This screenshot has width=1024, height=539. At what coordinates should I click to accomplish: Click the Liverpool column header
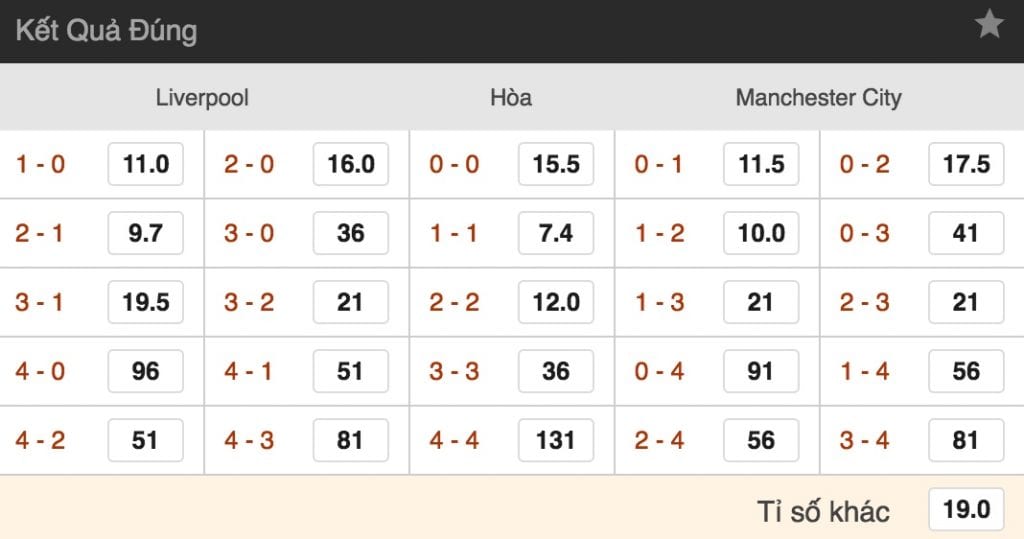202,98
